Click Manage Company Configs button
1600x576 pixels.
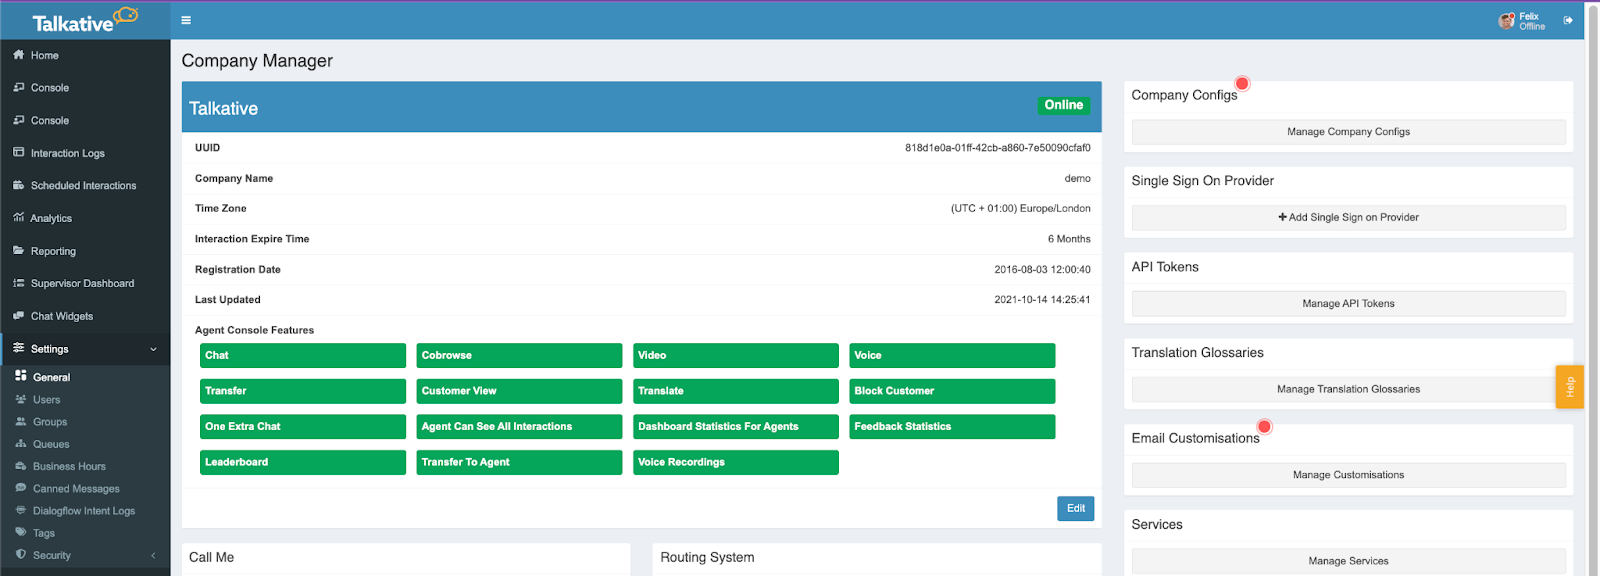pyautogui.click(x=1348, y=132)
